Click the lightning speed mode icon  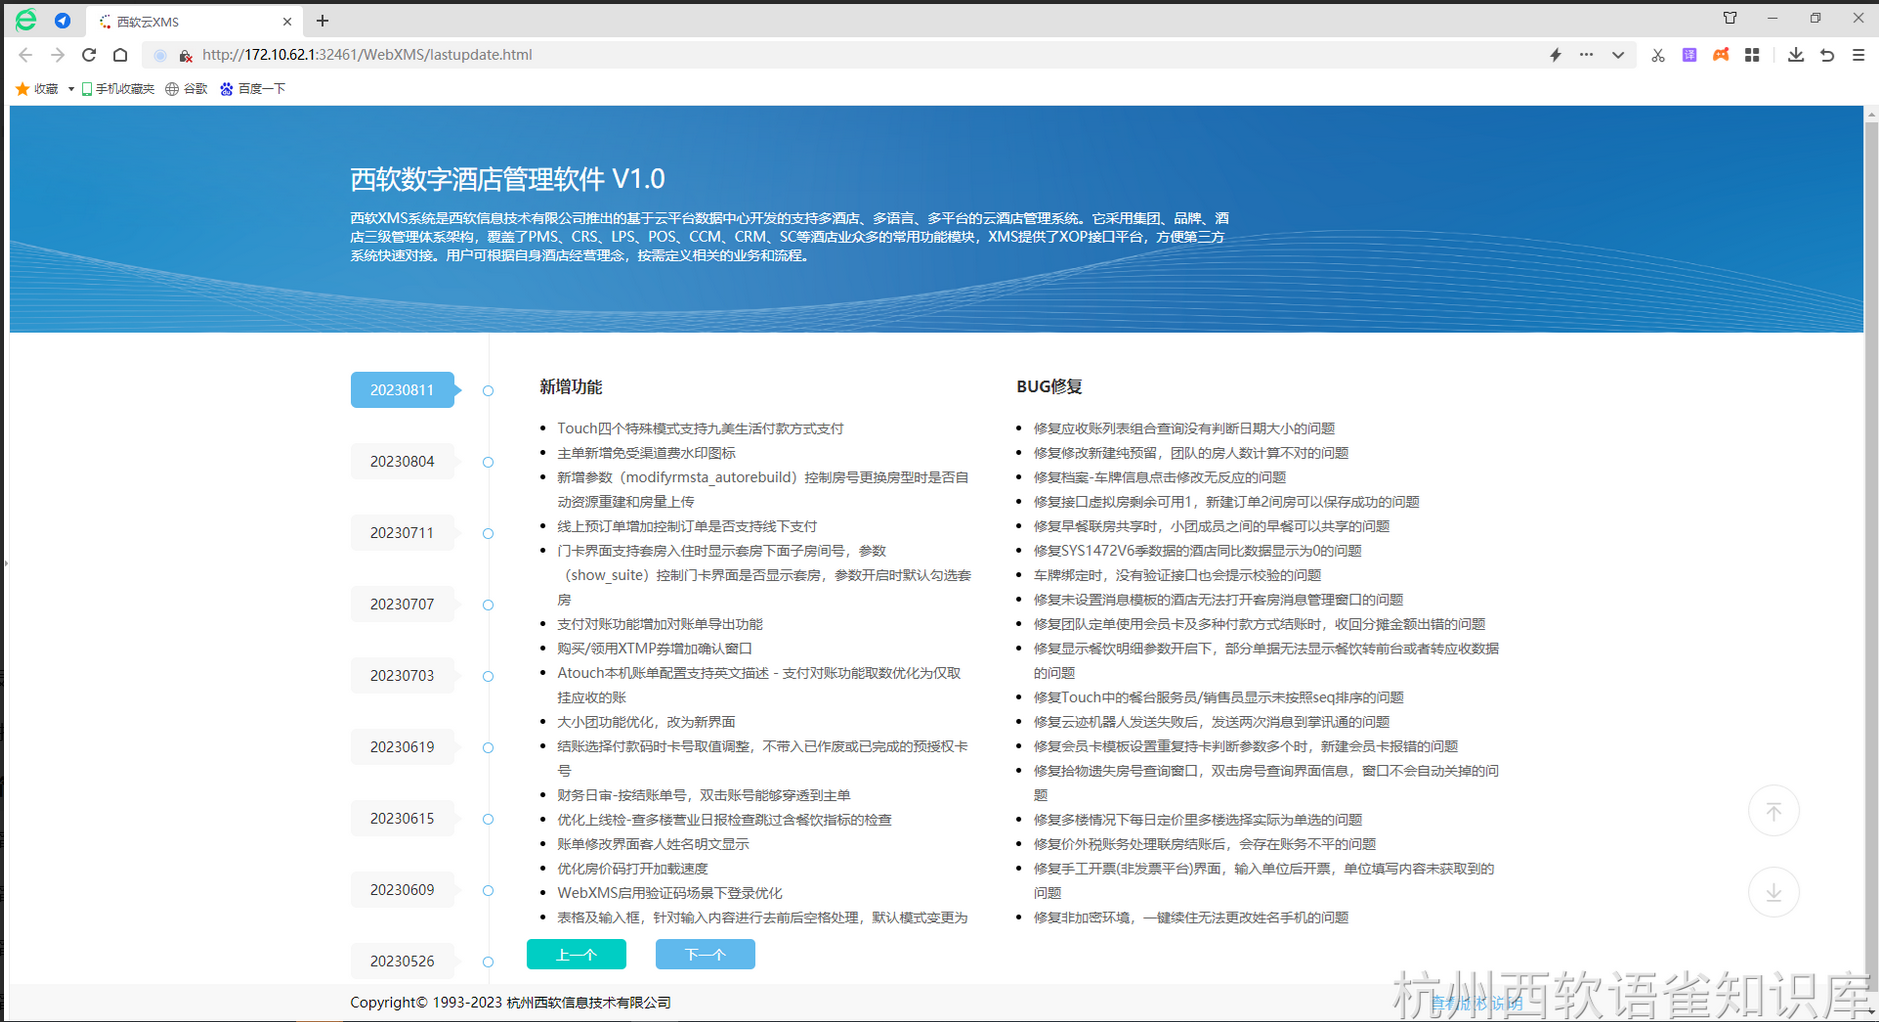(x=1555, y=55)
